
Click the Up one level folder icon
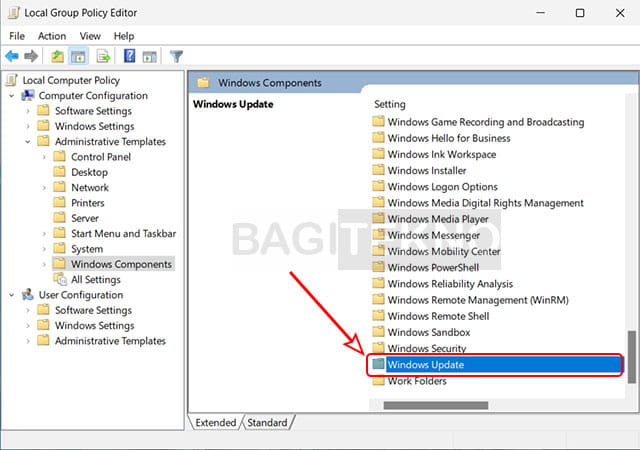pos(57,56)
